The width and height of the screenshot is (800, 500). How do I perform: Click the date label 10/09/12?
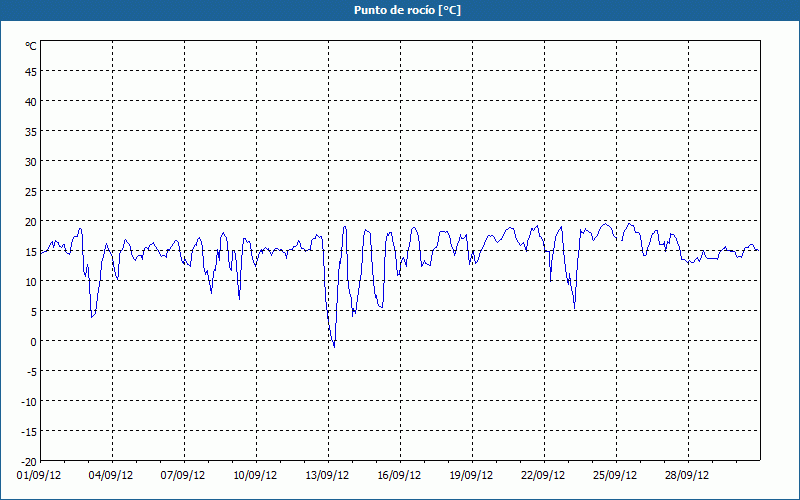[x=255, y=476]
